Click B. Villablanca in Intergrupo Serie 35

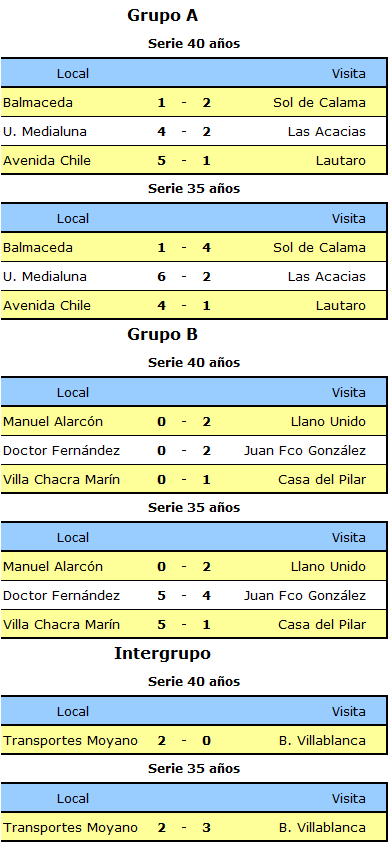pos(323,828)
